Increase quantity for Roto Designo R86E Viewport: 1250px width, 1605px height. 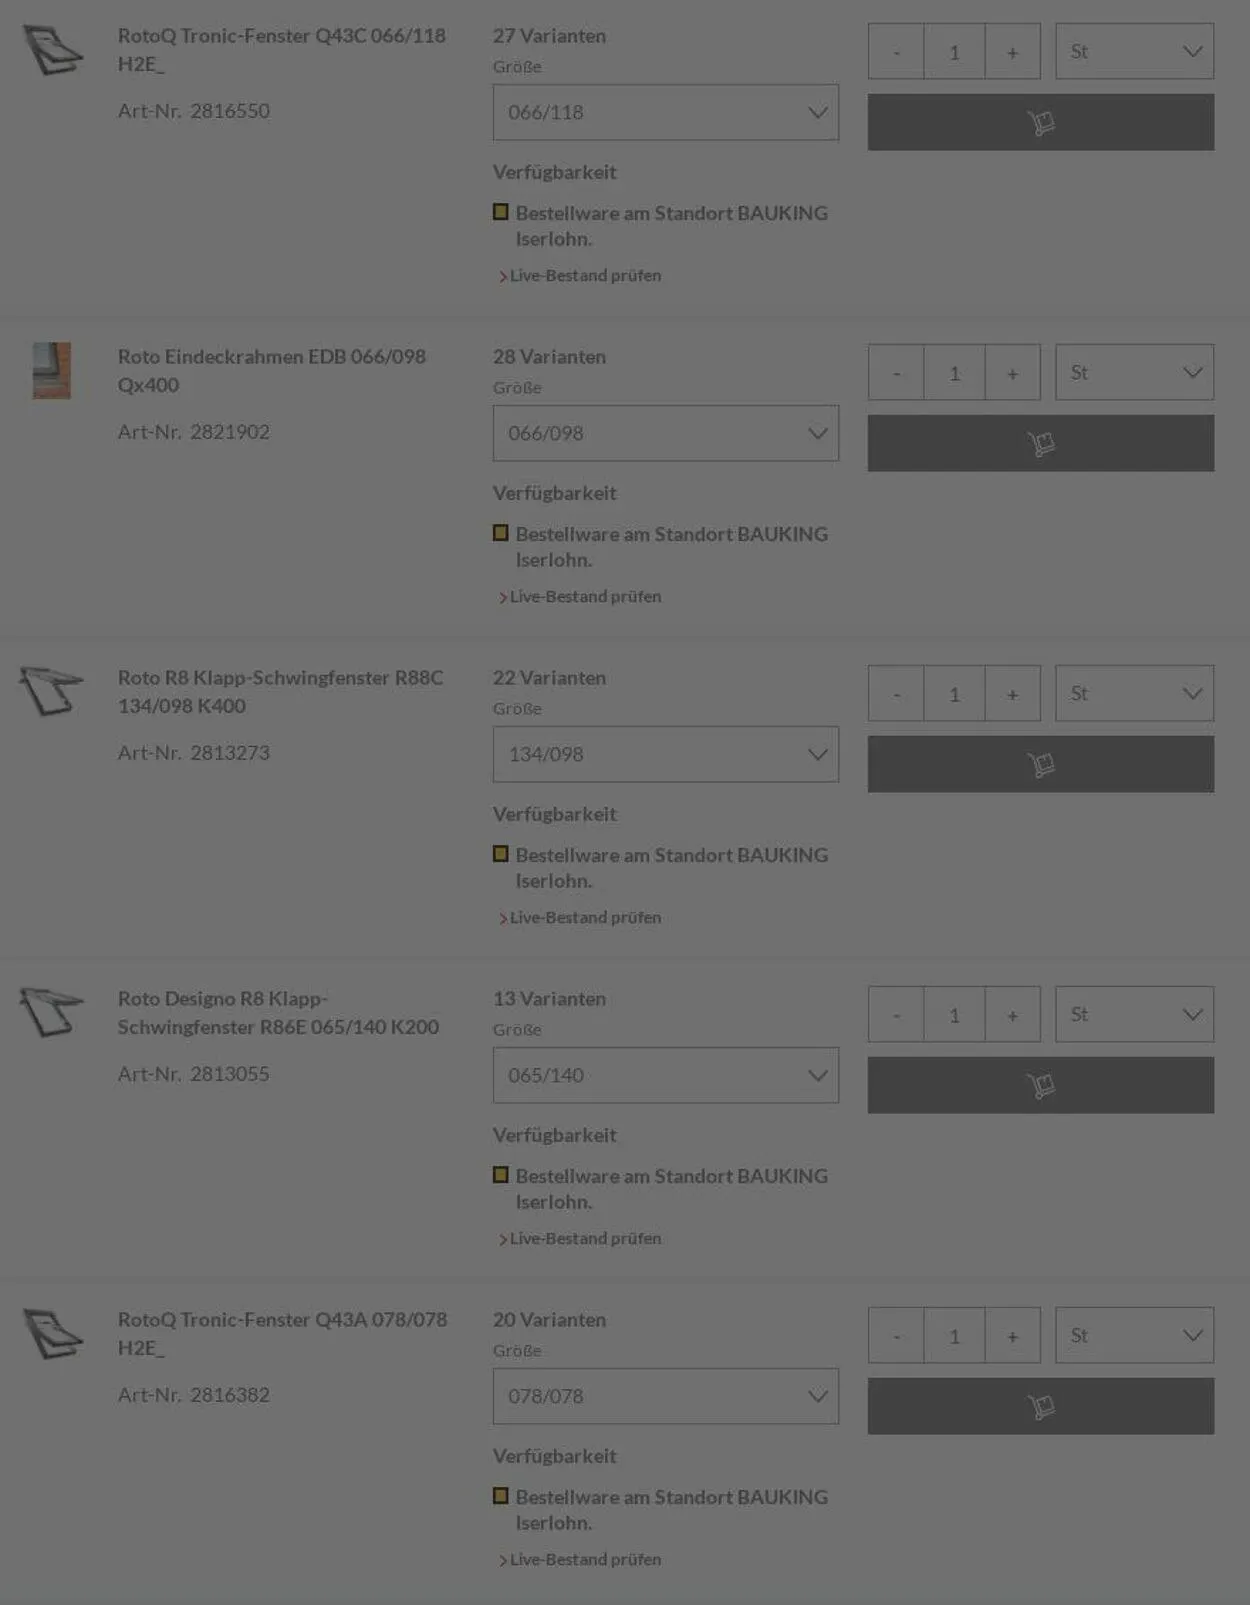(1012, 1014)
